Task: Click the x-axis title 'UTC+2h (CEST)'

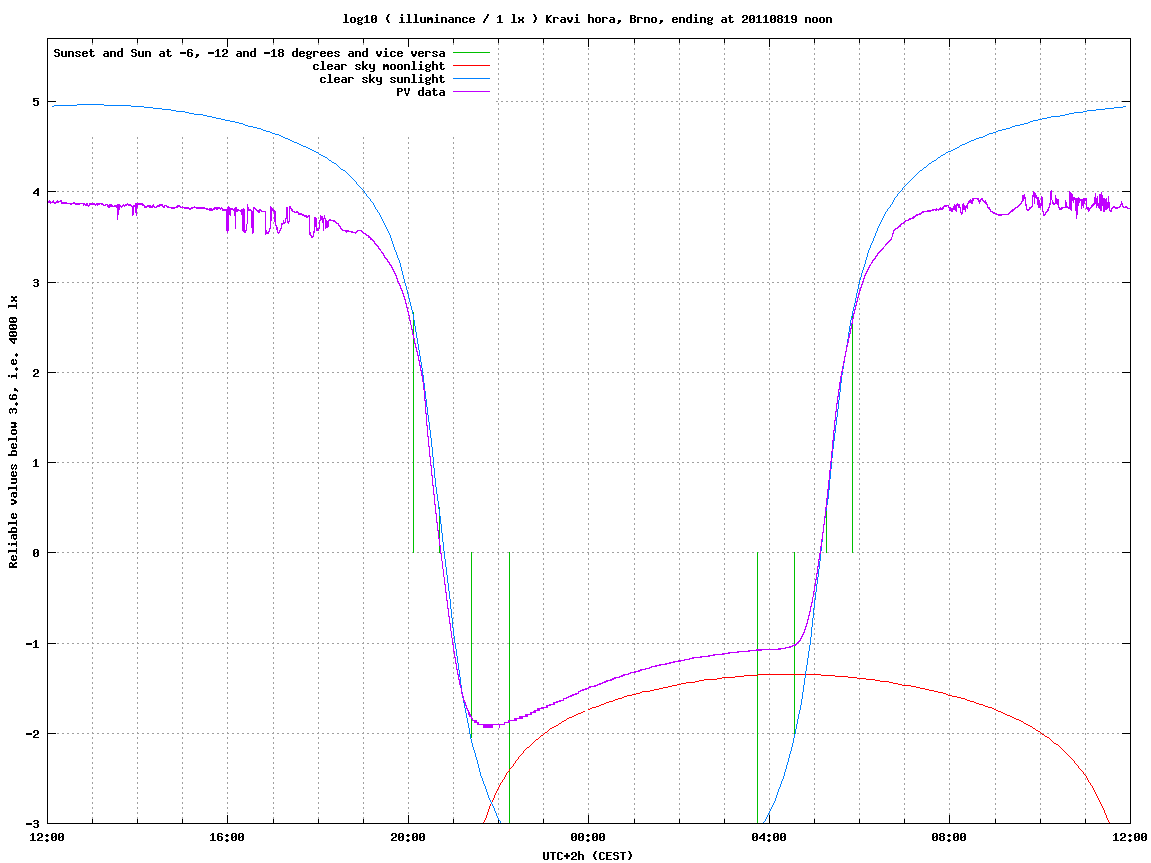Action: pos(587,856)
